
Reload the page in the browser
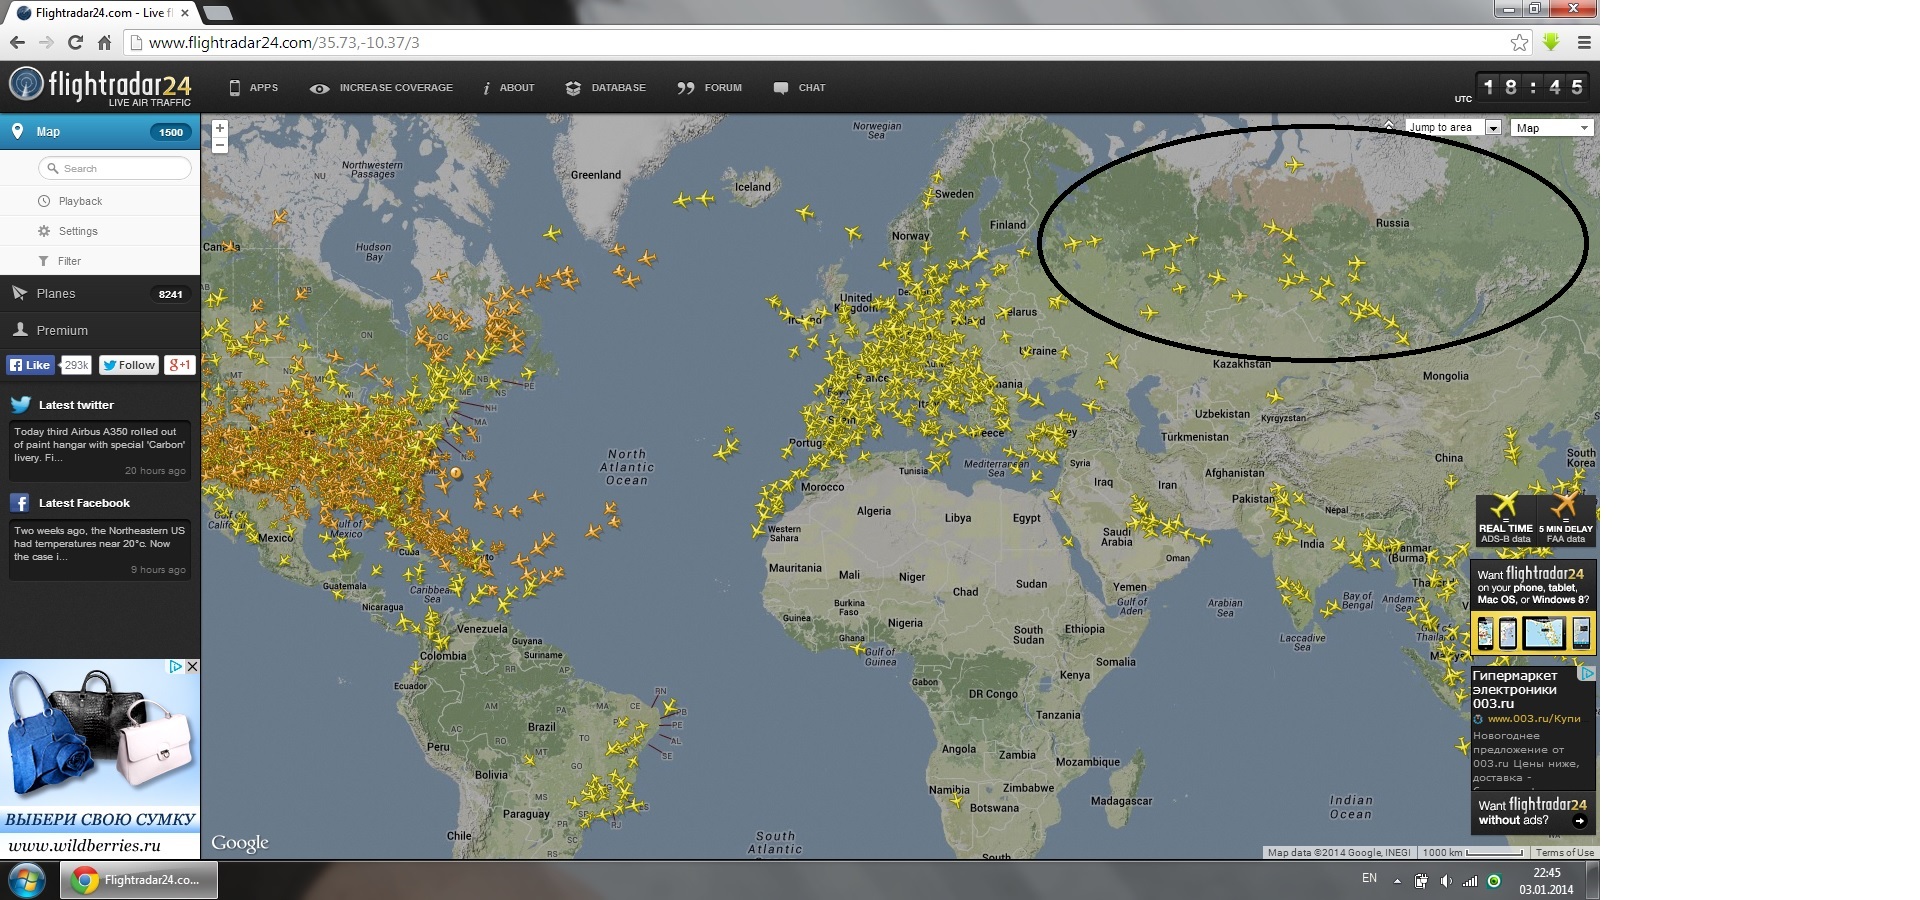(75, 42)
